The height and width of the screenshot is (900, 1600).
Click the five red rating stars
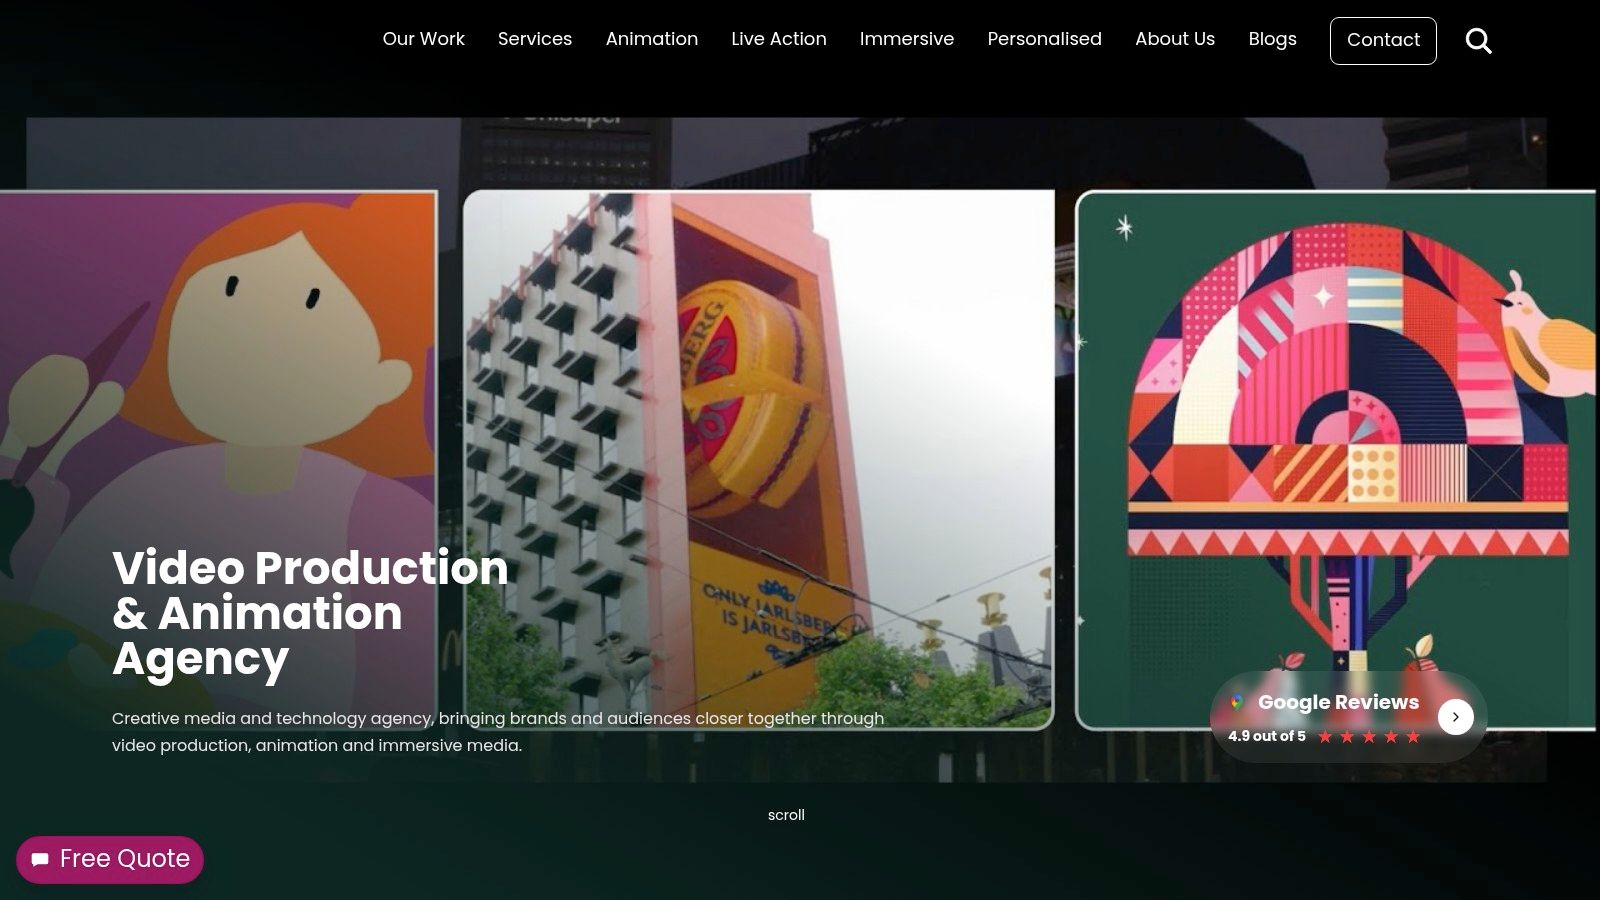pyautogui.click(x=1369, y=737)
